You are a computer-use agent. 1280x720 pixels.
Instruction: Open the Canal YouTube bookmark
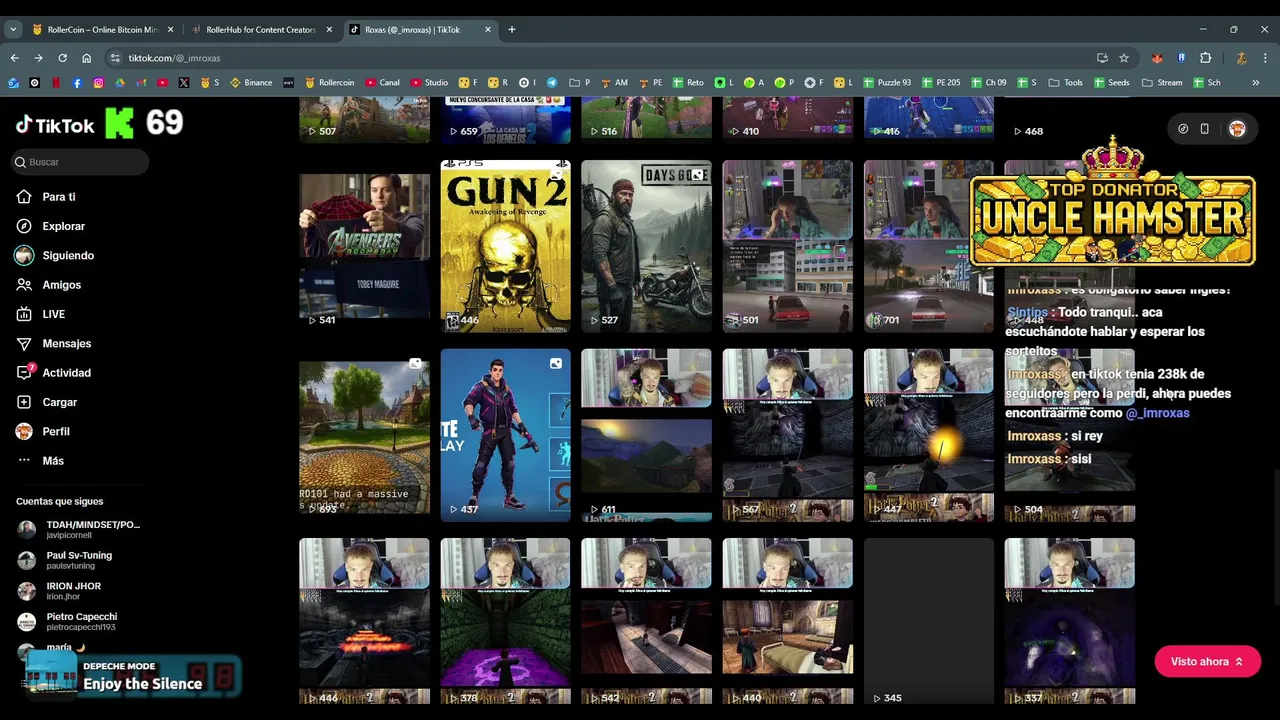click(x=383, y=83)
